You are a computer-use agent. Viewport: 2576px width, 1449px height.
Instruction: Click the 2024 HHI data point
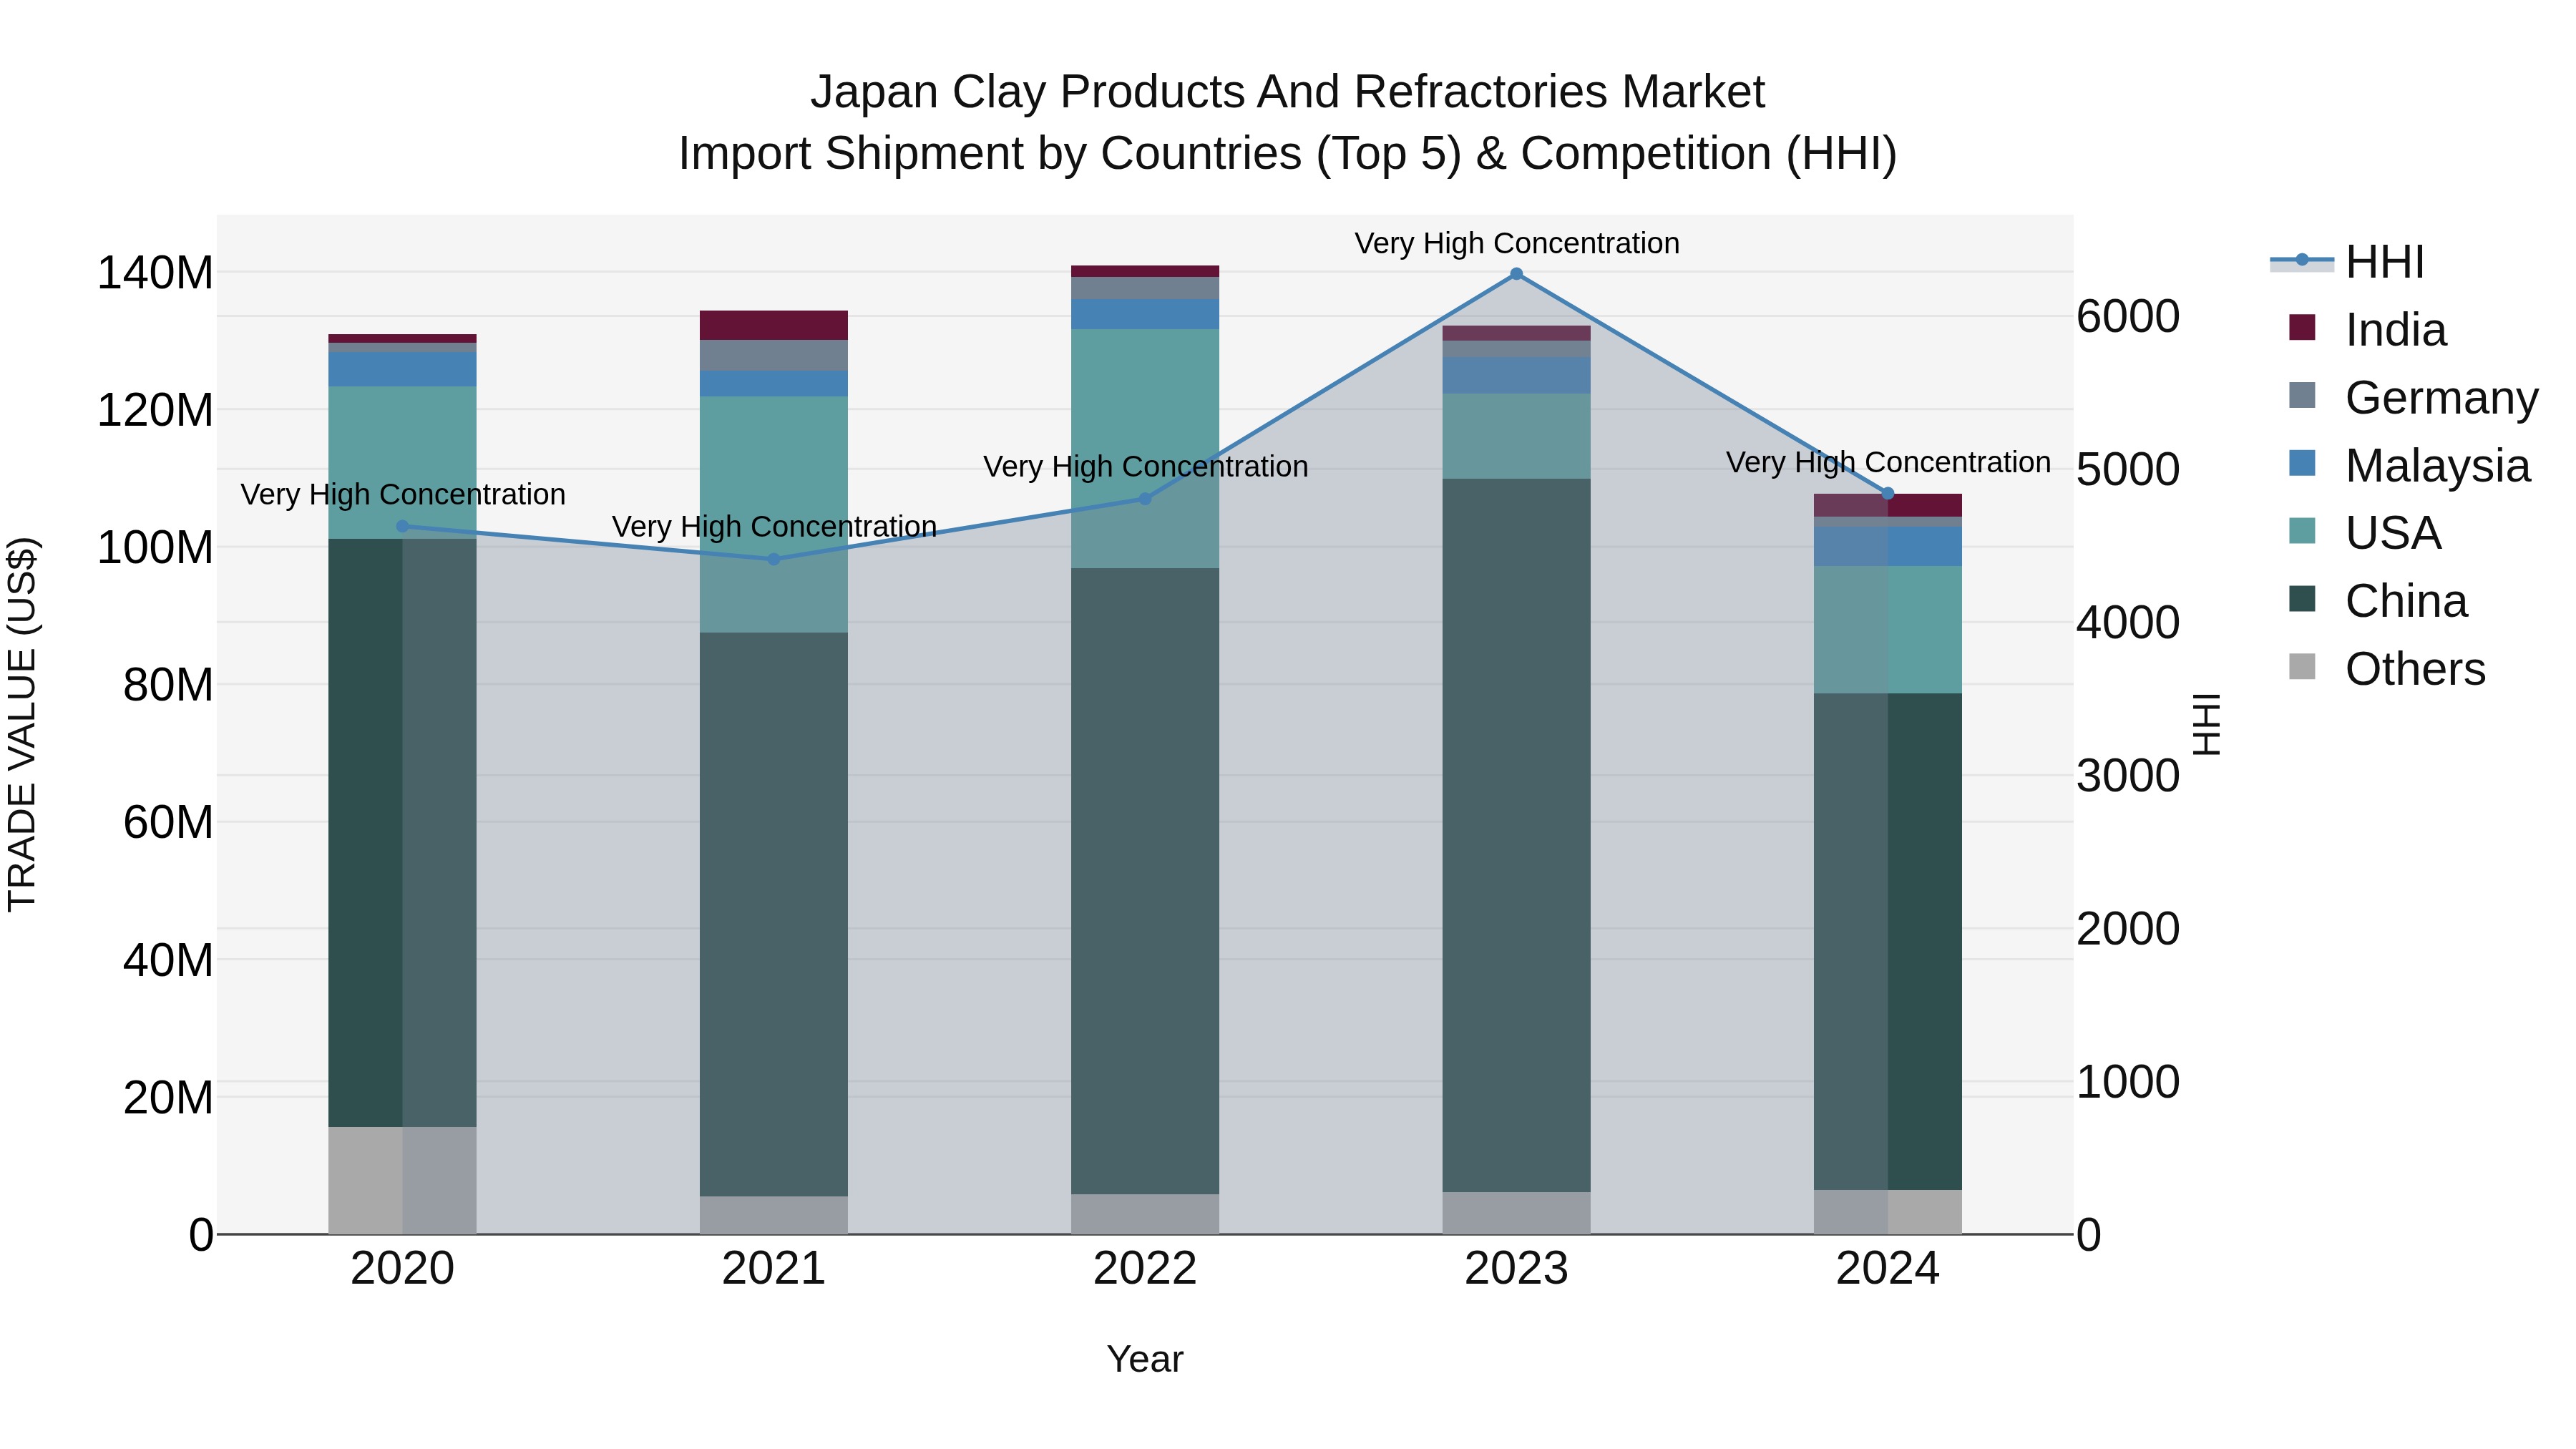1888,494
